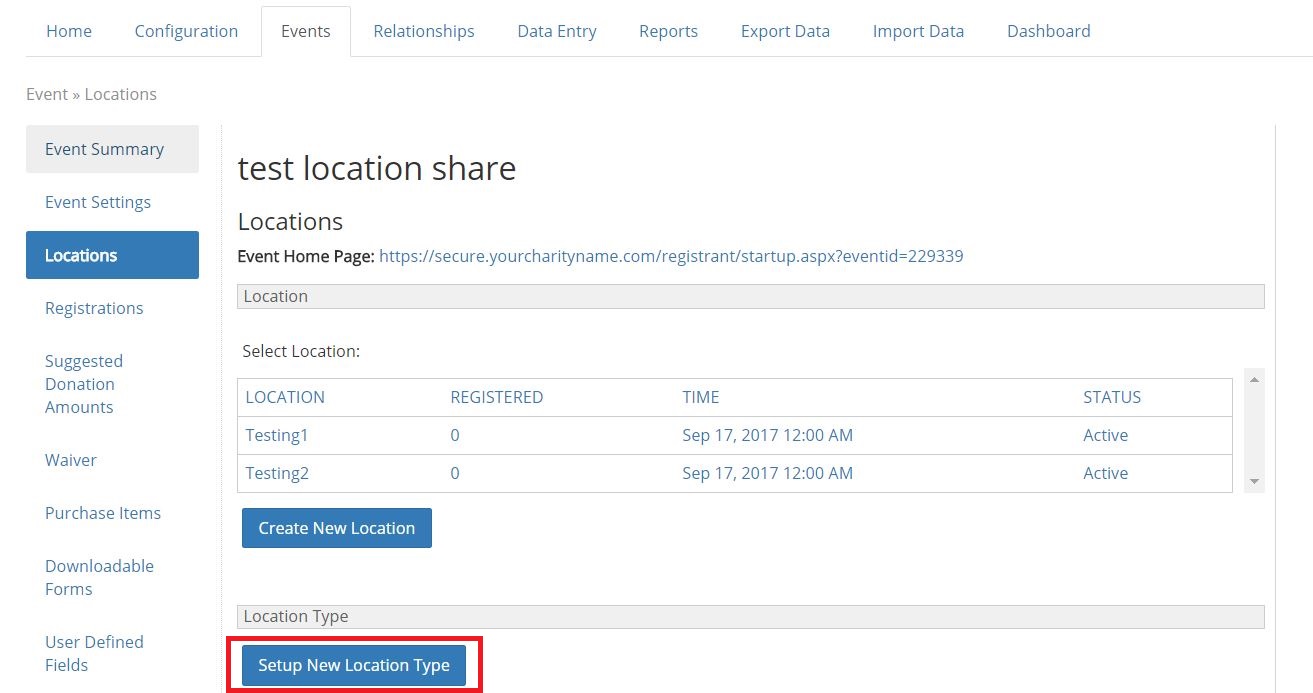1313x693 pixels.
Task: Switch to the Configuration tab
Action: pyautogui.click(x=186, y=31)
